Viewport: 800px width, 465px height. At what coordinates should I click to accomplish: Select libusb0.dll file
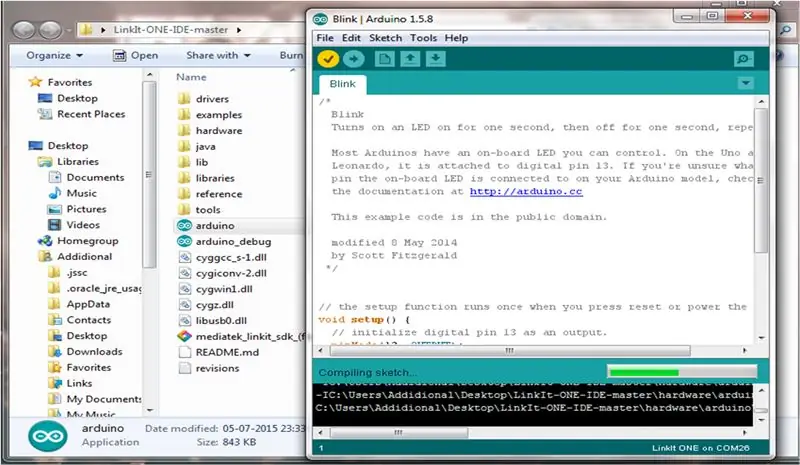coord(213,321)
